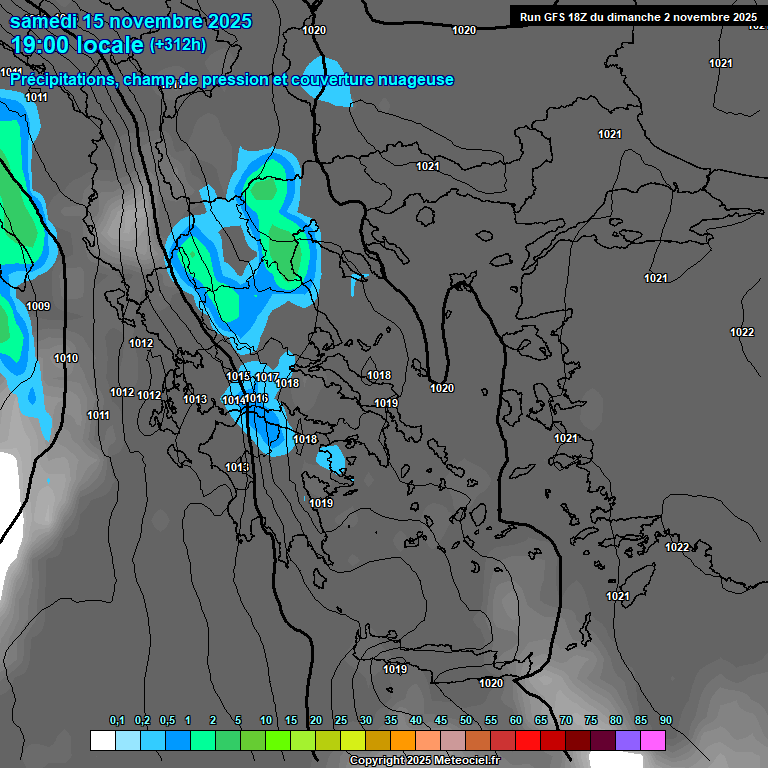Pick the light cyan swatch after 0,1

coord(127,740)
